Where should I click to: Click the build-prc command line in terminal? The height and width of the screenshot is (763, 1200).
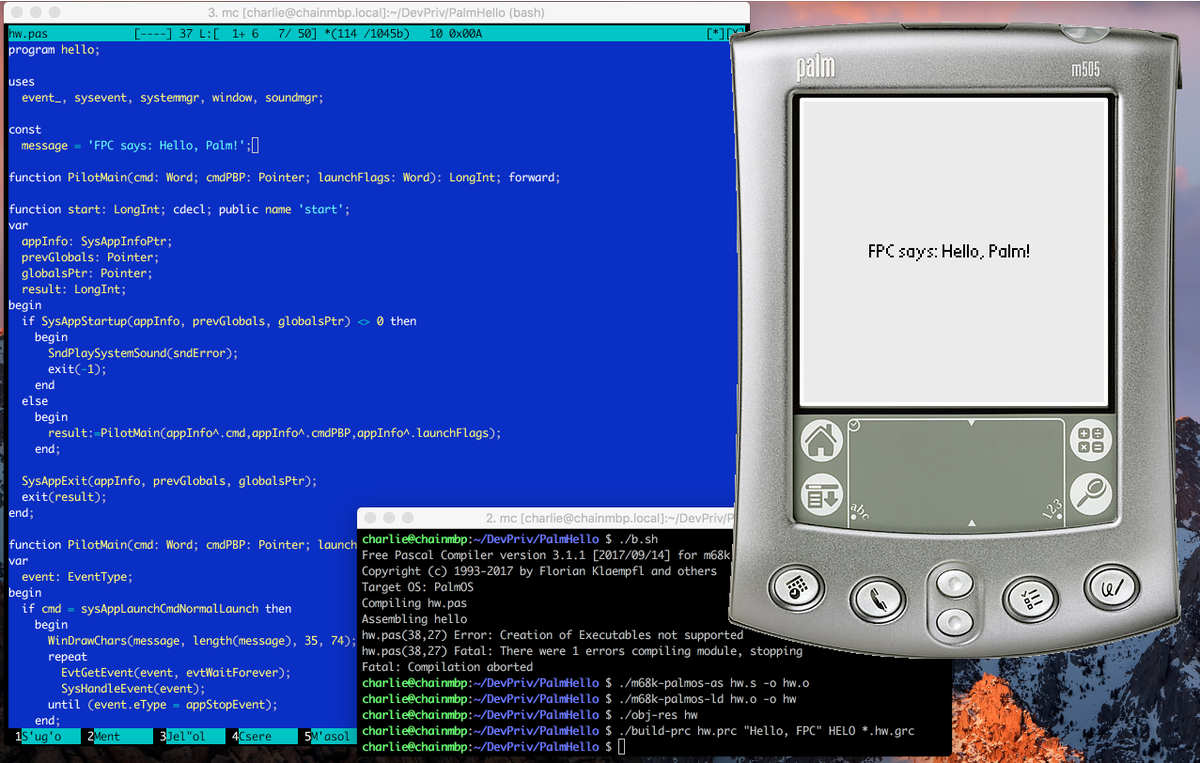point(766,732)
